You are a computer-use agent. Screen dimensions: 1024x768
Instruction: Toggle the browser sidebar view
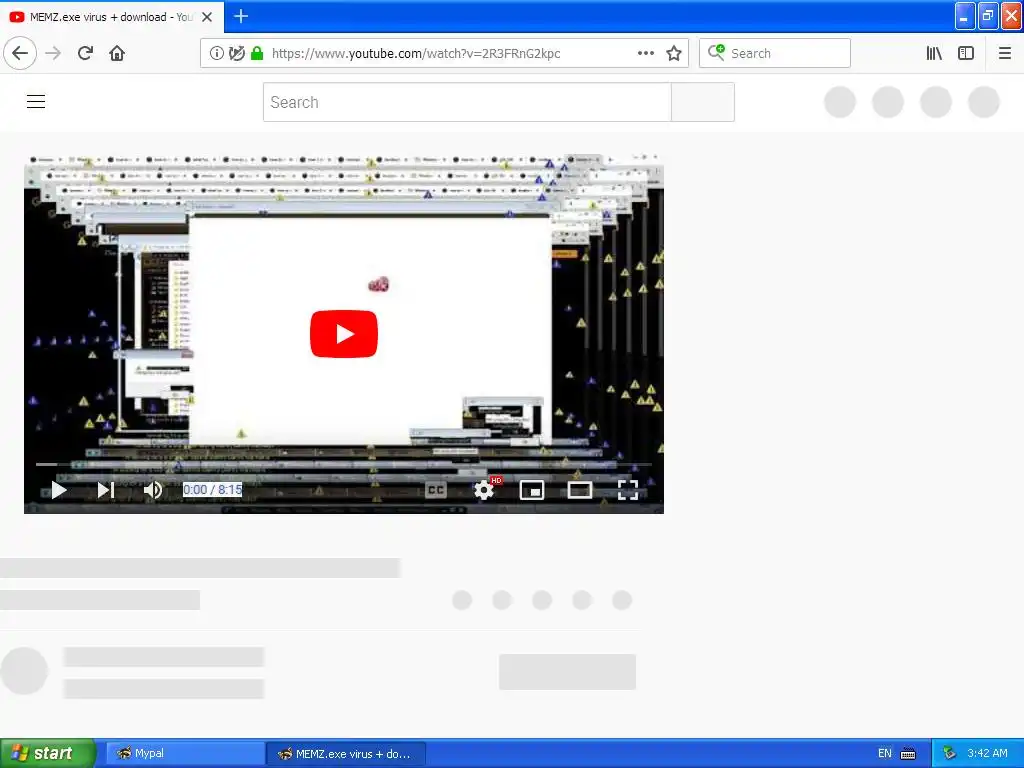966,54
